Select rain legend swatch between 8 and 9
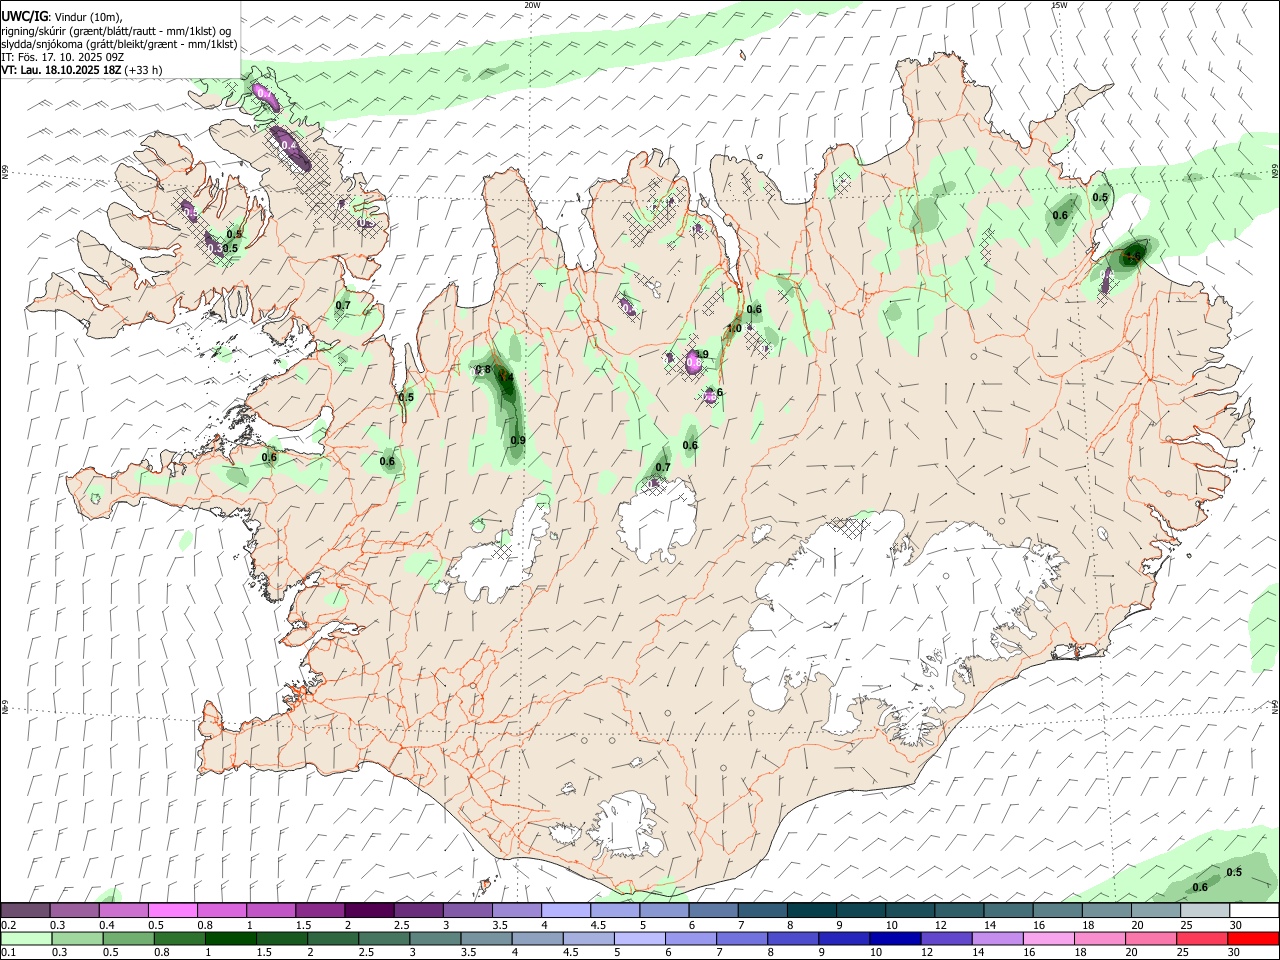1280x960 pixels. click(x=792, y=938)
